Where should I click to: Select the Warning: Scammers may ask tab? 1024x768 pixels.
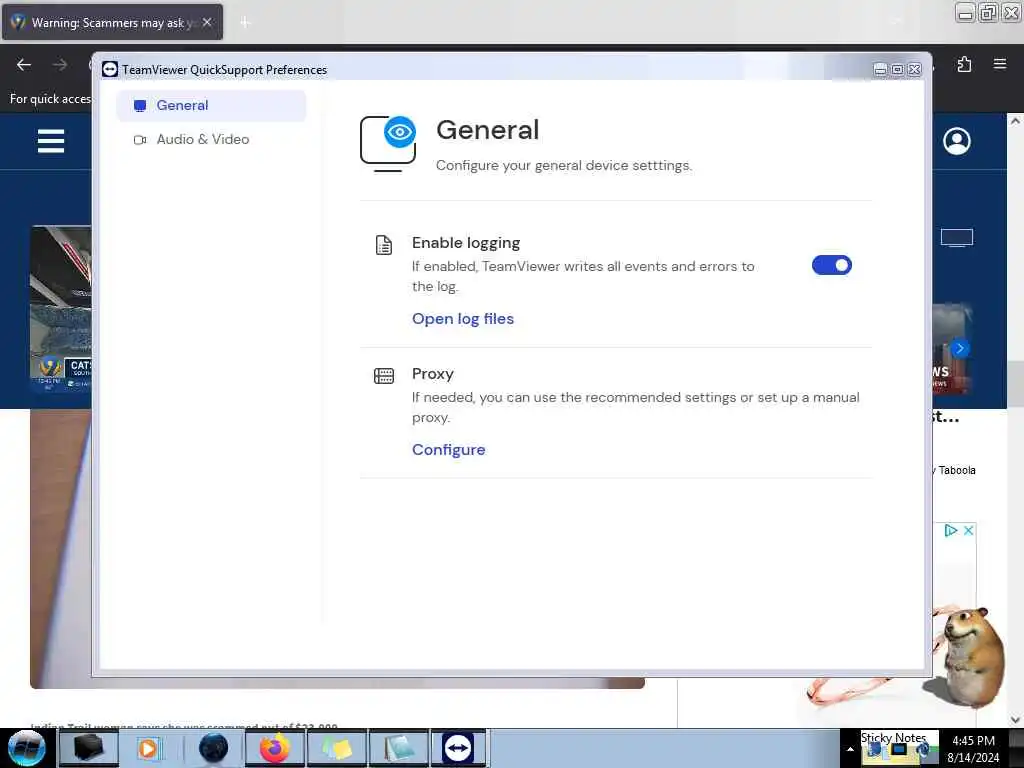[112, 22]
